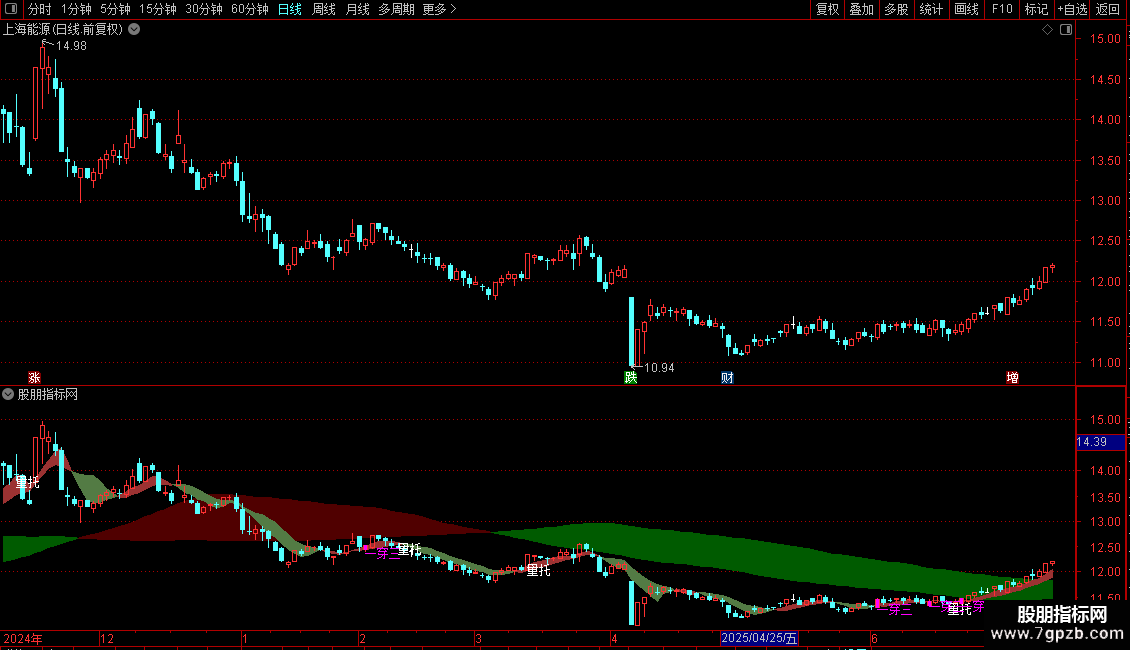Click the diamond icon in main chart
Image resolution: width=1130 pixels, height=650 pixels.
point(1047,30)
